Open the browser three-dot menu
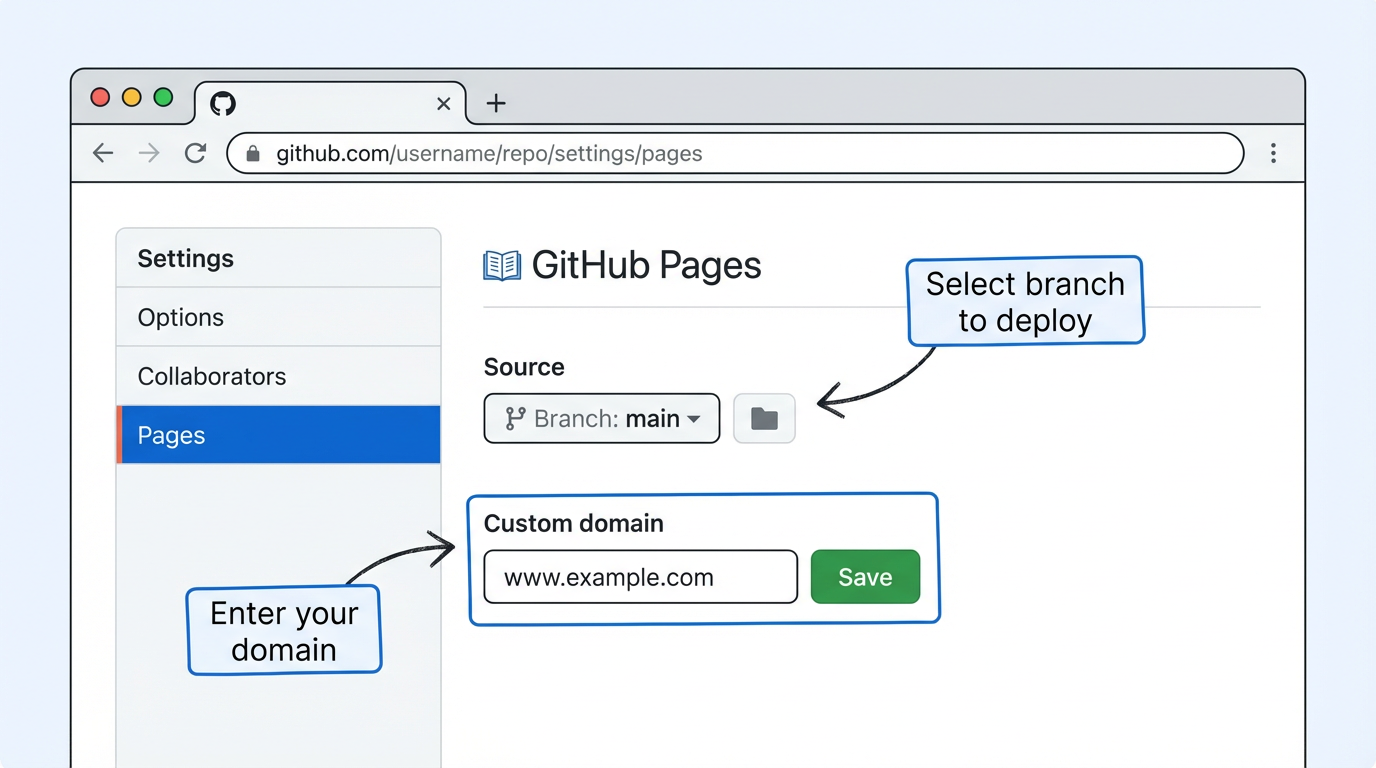 click(x=1274, y=153)
